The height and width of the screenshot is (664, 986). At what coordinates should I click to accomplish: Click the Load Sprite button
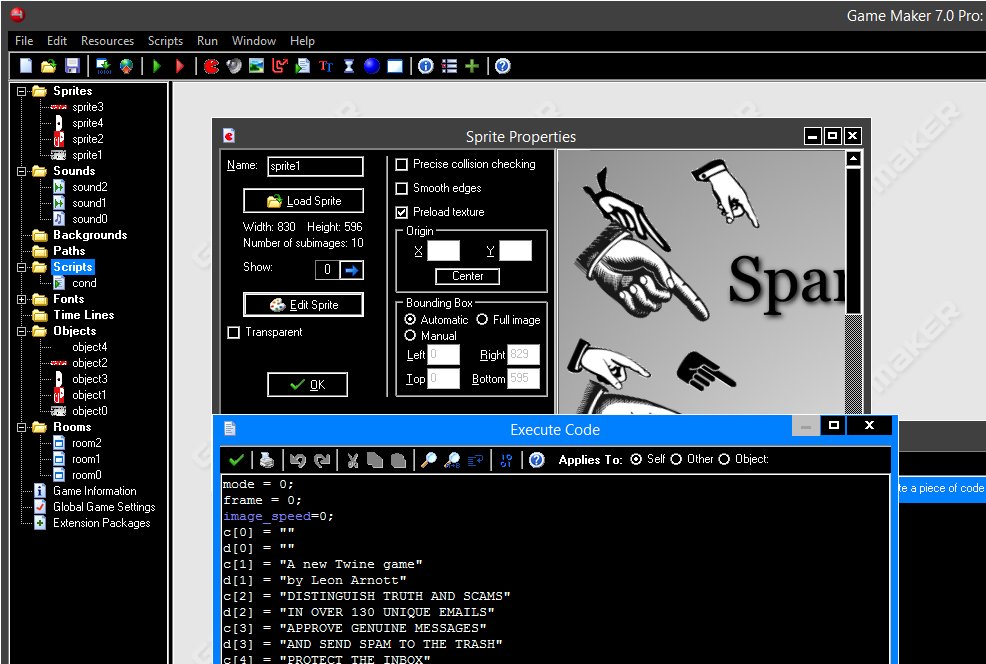(303, 201)
